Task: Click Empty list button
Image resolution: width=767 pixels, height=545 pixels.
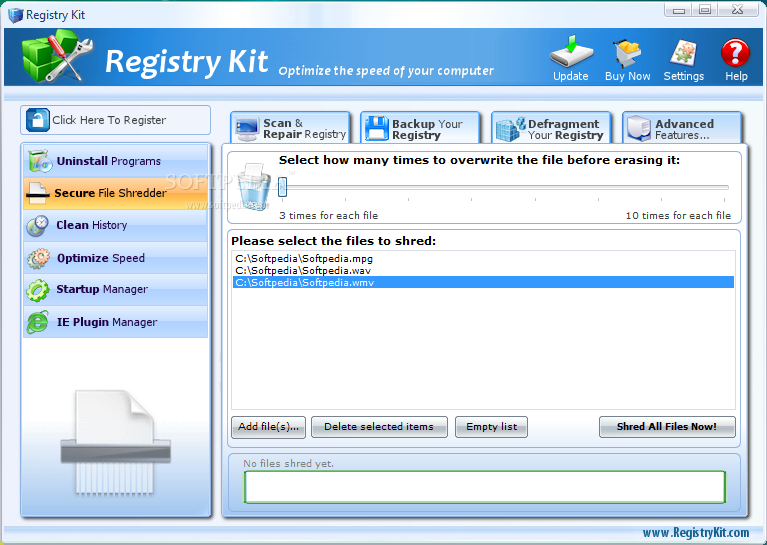Action: pyautogui.click(x=491, y=427)
